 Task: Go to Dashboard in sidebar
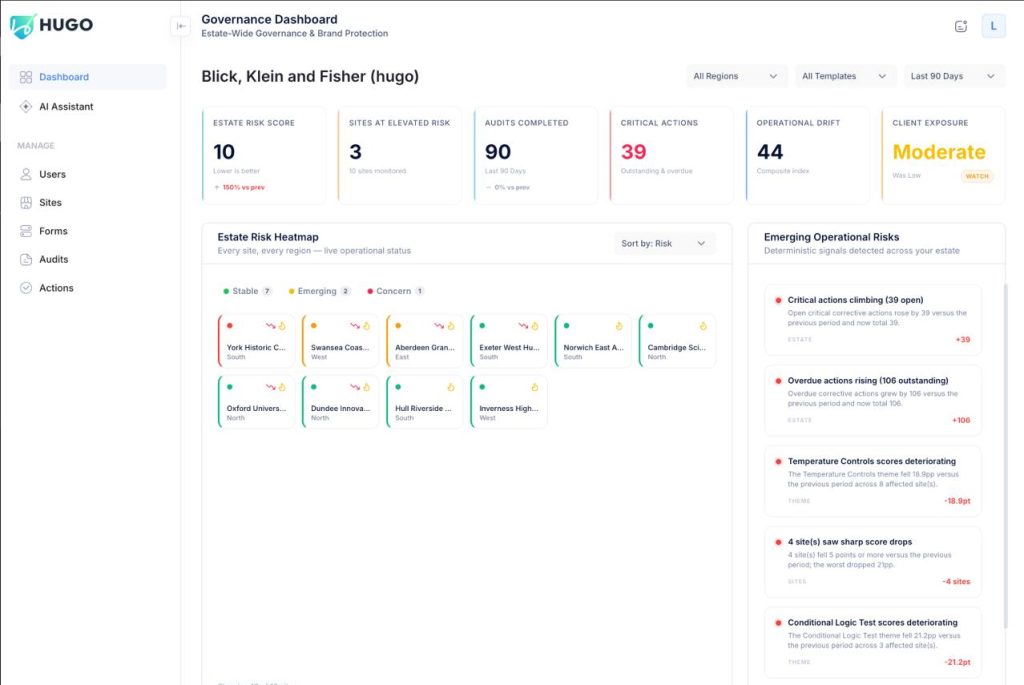click(88, 77)
